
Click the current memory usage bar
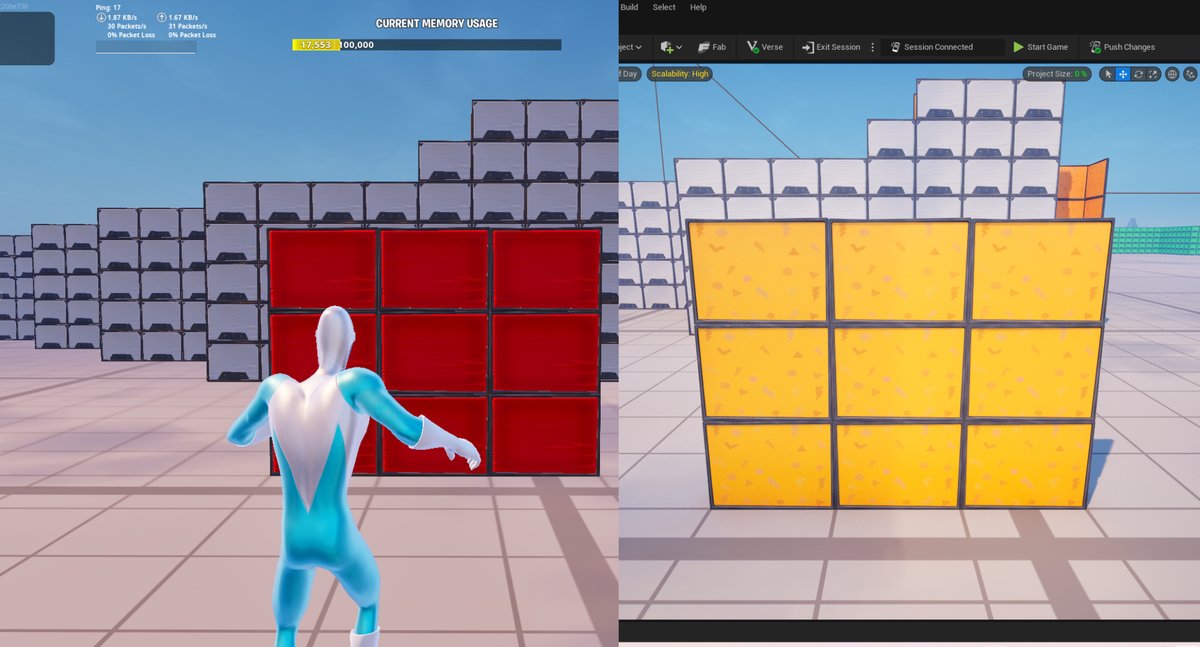427,45
